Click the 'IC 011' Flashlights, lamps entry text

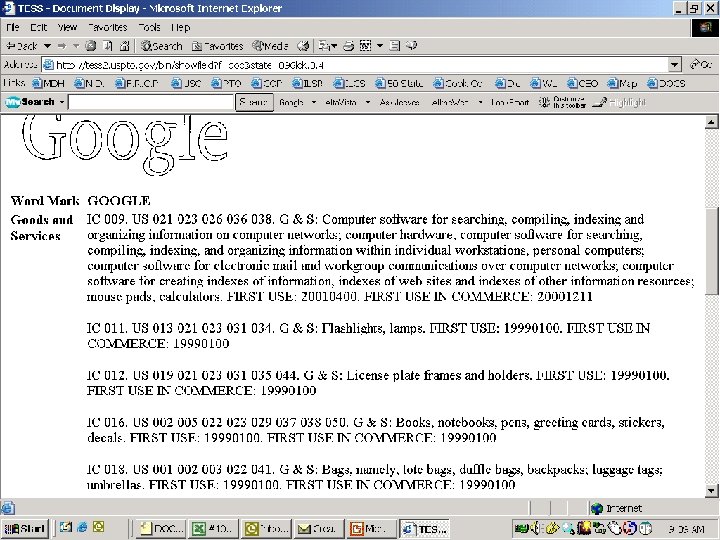click(368, 336)
